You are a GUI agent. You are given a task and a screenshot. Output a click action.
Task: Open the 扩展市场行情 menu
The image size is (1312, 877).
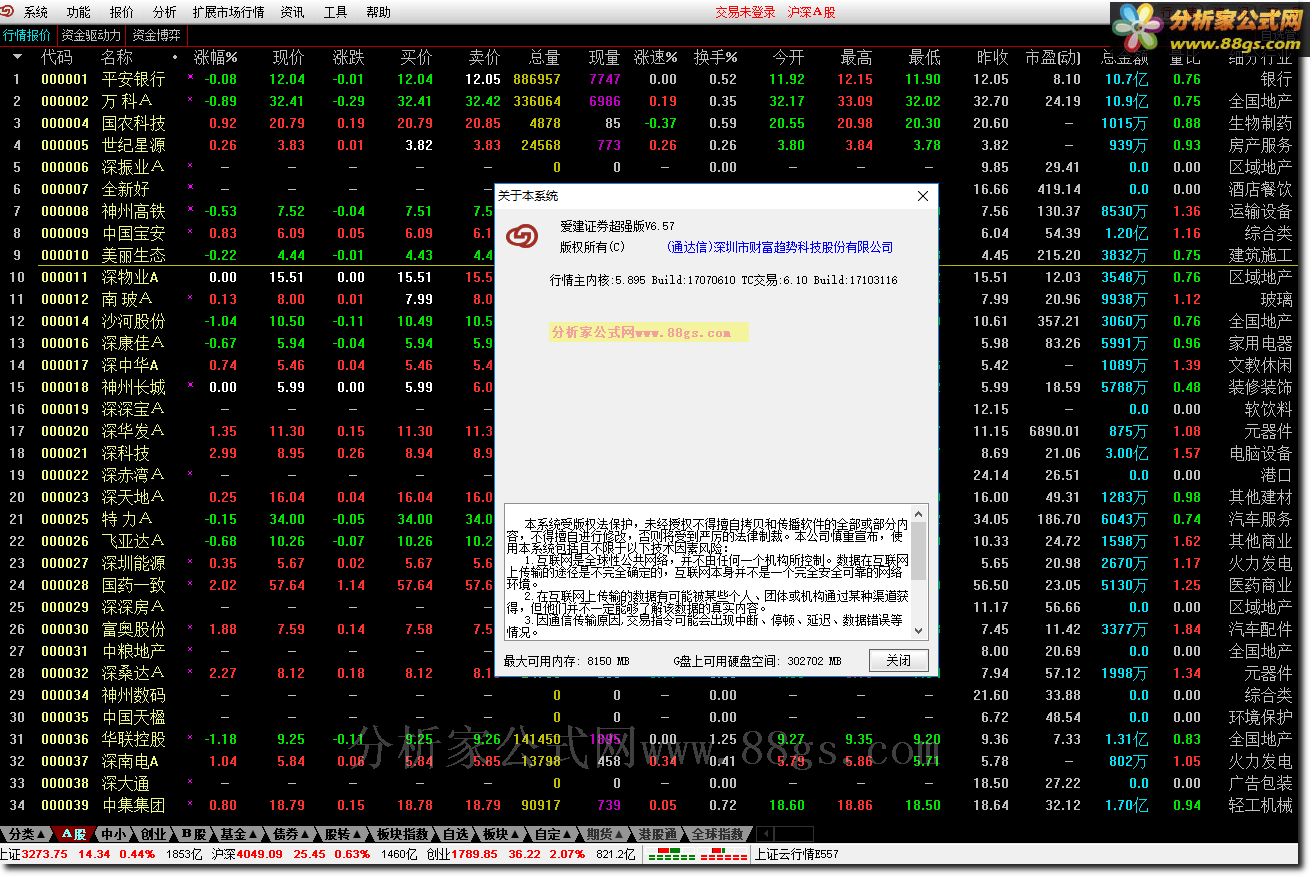(x=229, y=12)
